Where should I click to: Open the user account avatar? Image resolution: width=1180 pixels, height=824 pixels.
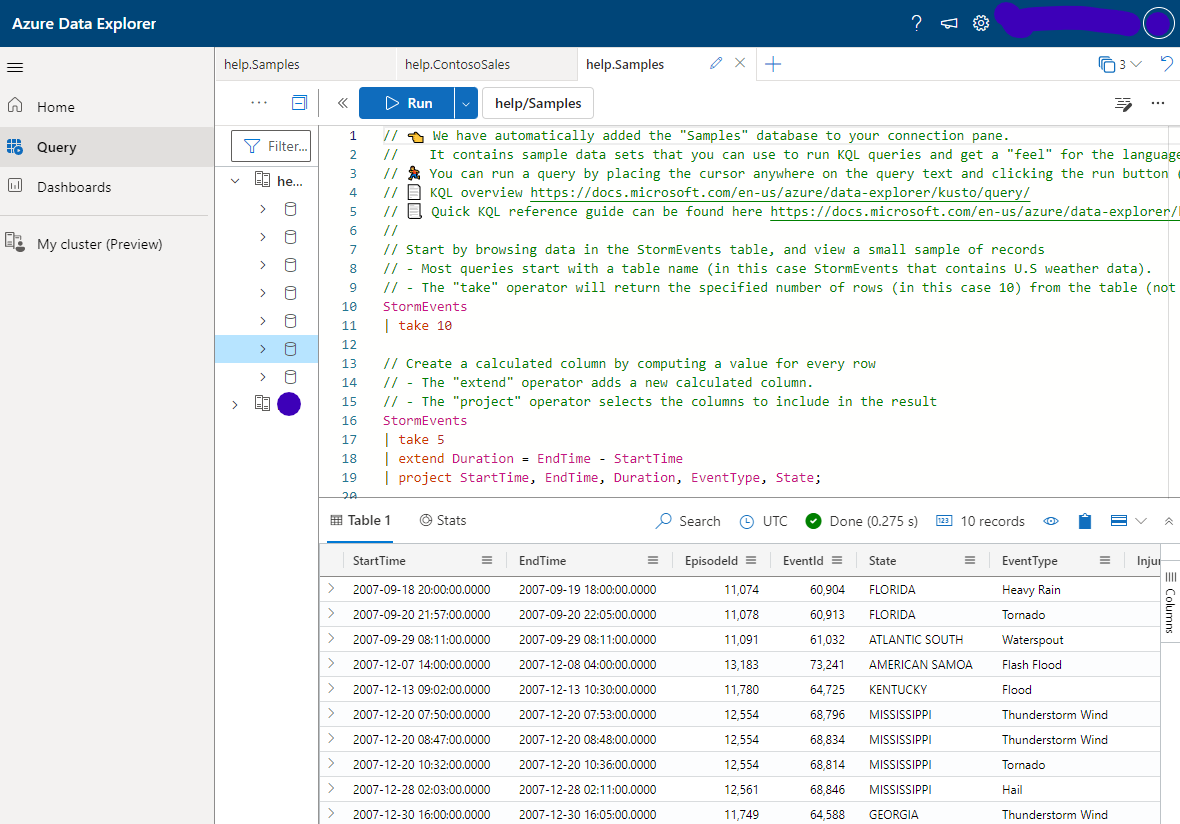point(1157,23)
